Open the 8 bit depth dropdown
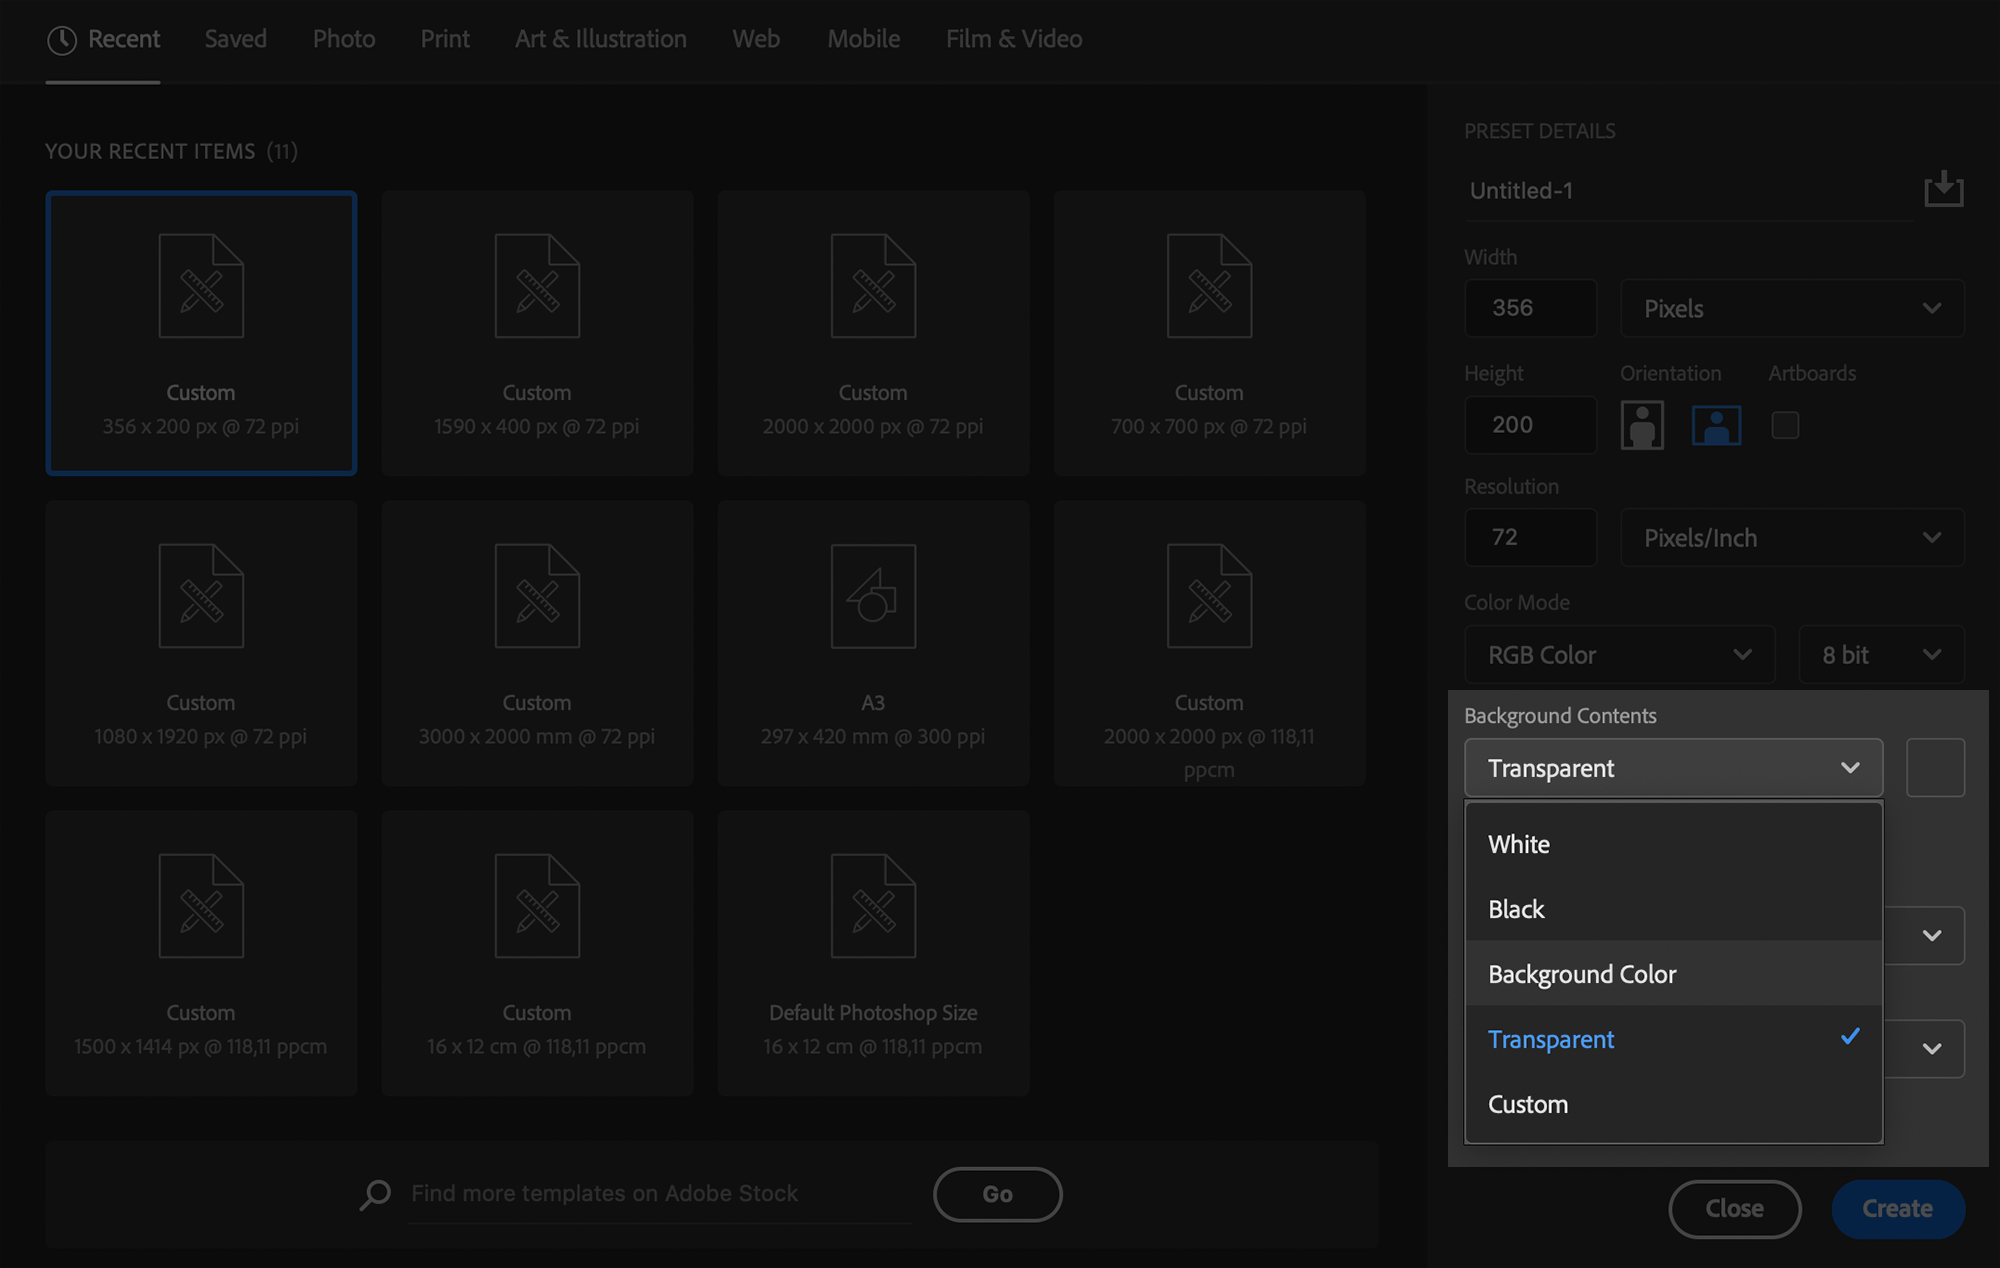2000x1268 pixels. coord(1881,655)
